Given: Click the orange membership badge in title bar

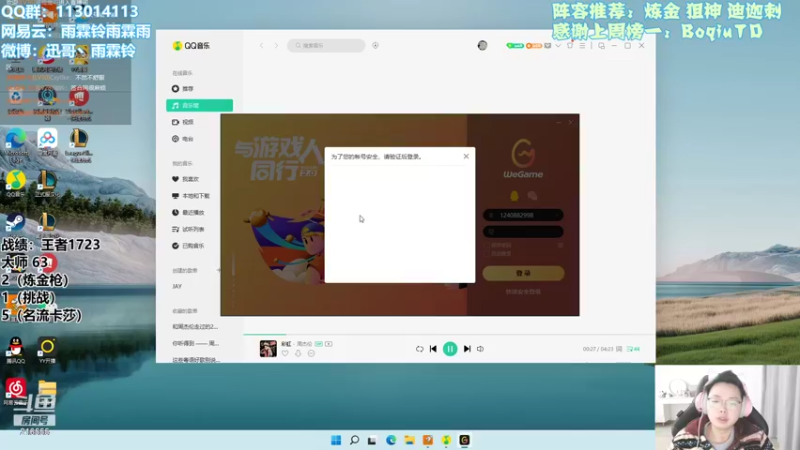Looking at the screenshot, I should [533, 45].
